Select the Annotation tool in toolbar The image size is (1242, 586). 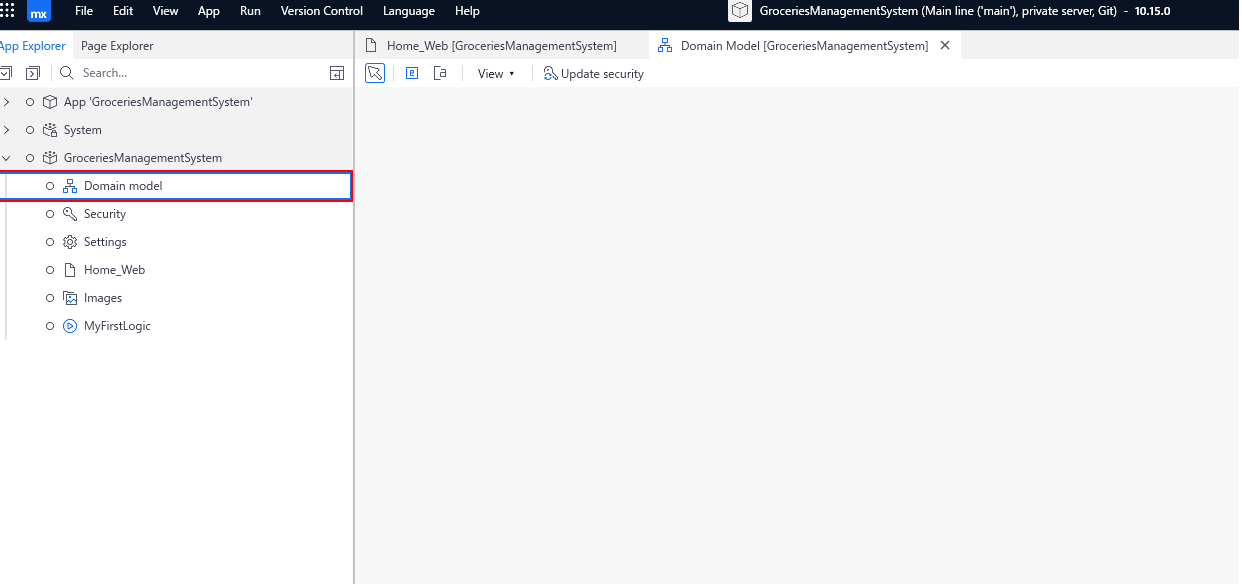440,73
